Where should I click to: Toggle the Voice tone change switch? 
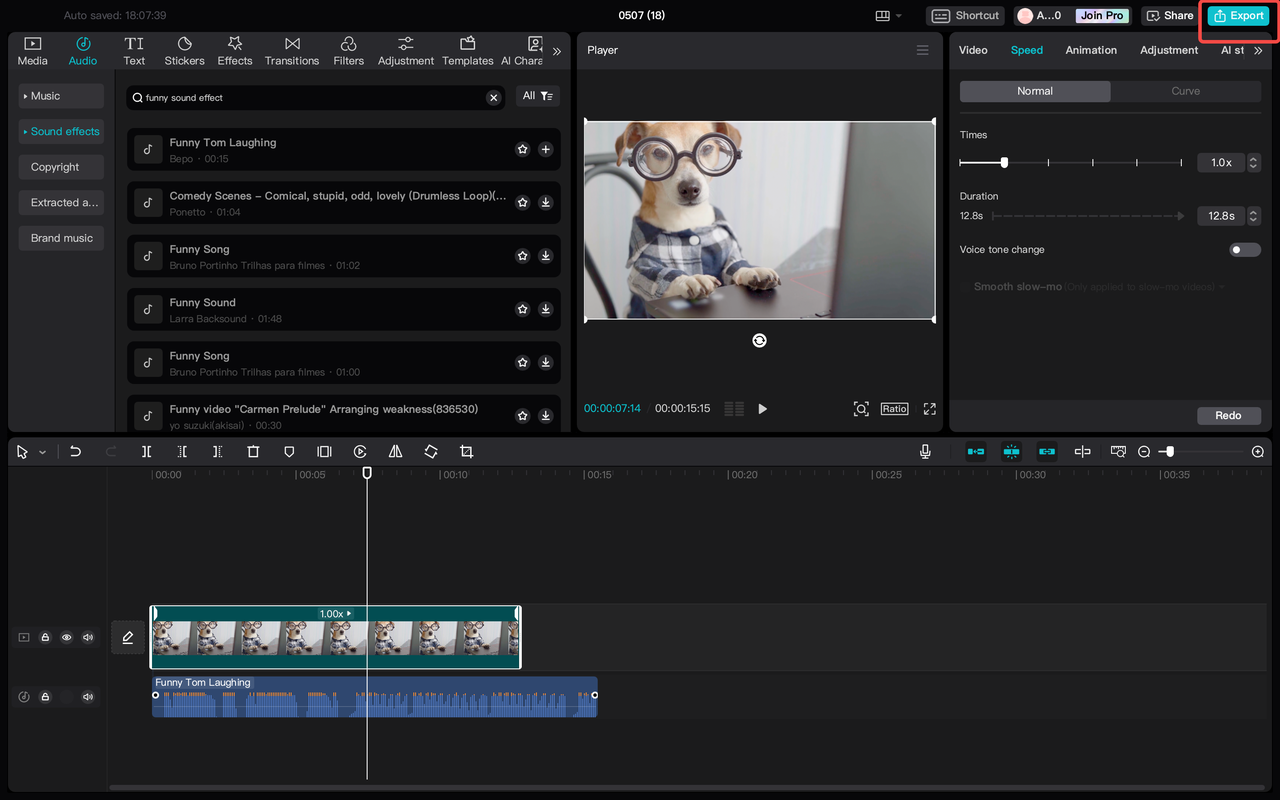point(1244,250)
